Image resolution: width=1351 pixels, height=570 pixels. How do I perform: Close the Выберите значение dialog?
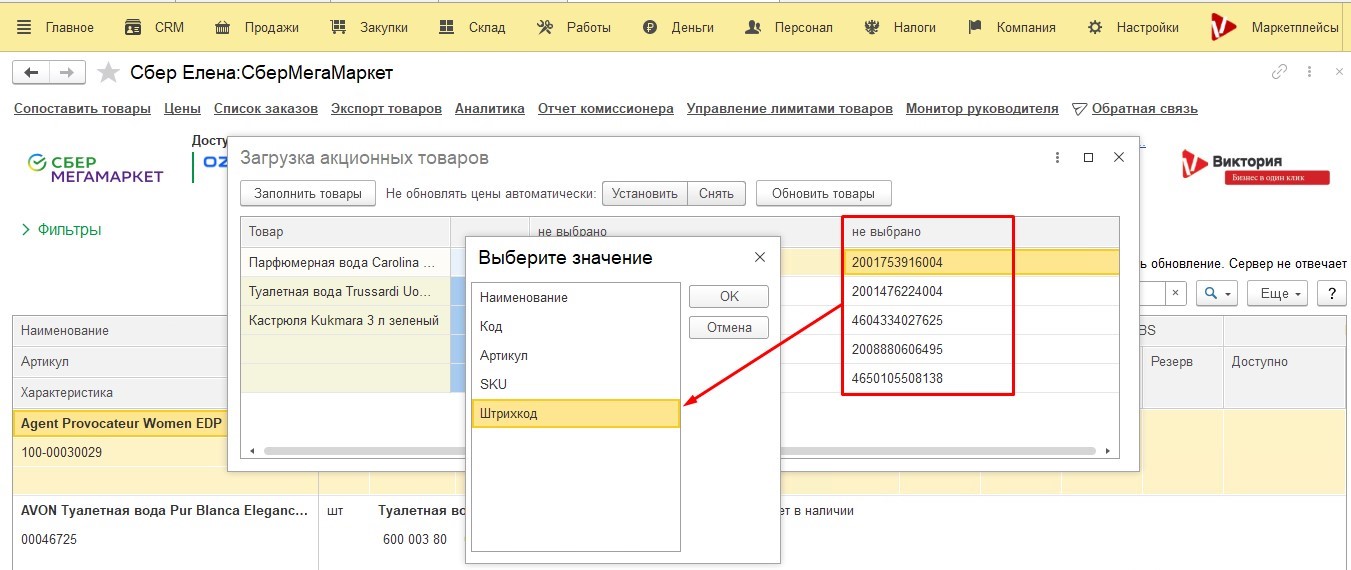(759, 257)
